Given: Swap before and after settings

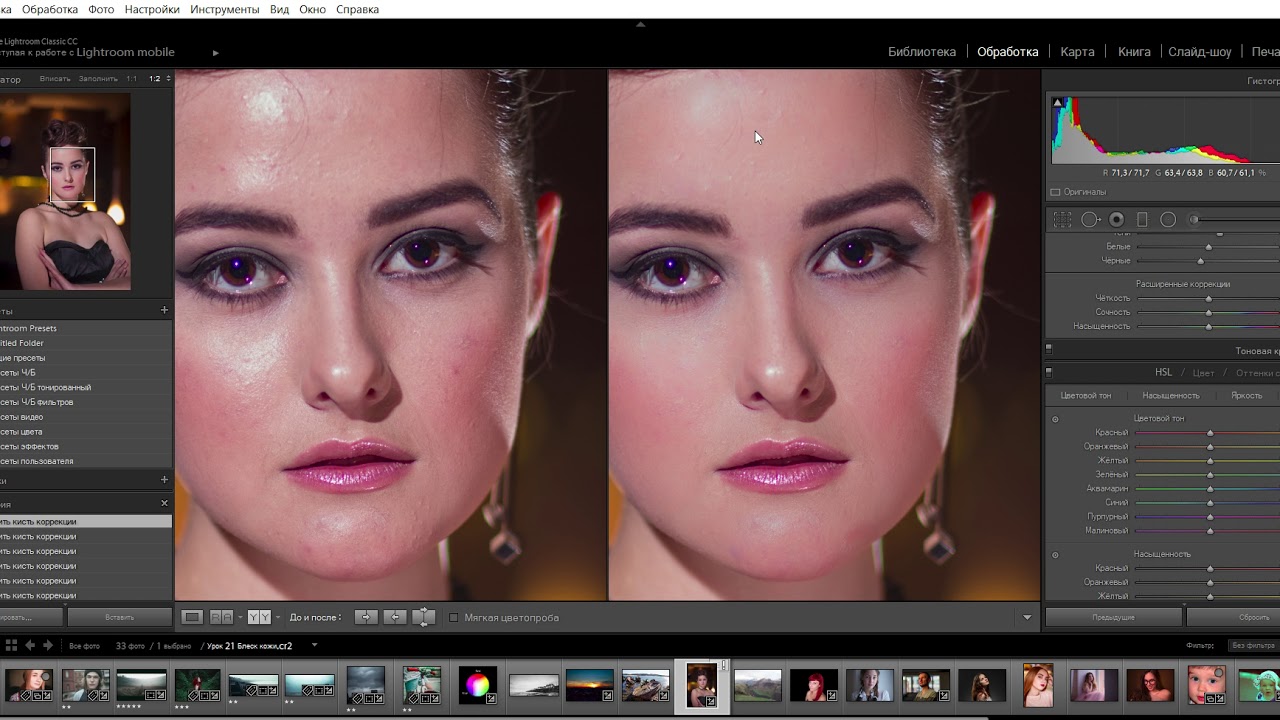Looking at the screenshot, I should pos(424,617).
